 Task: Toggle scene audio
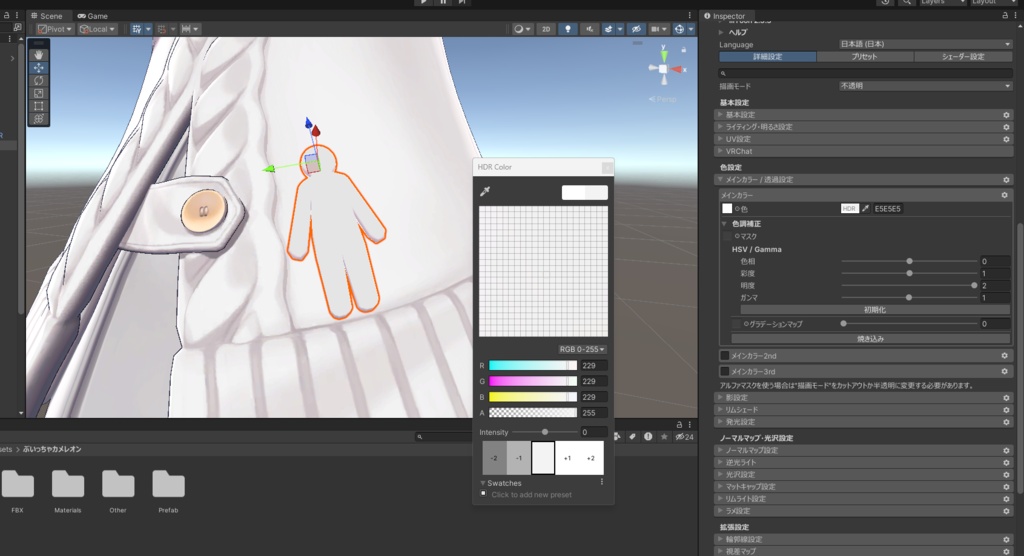tap(589, 29)
